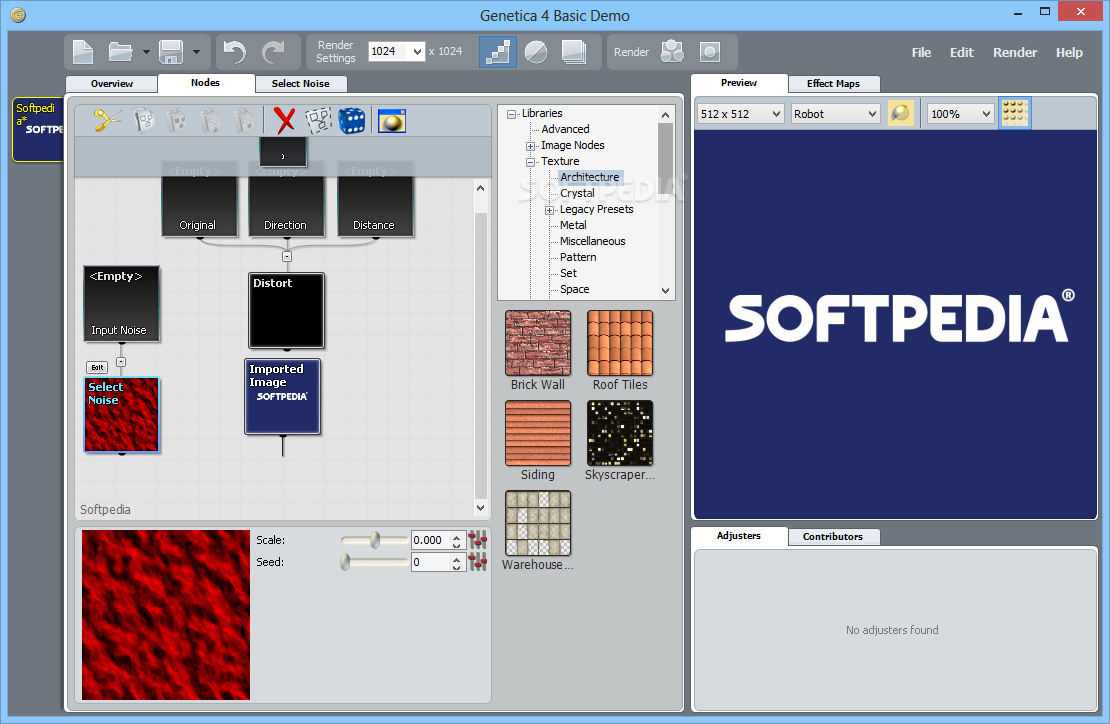
Task: Adjust the Seed slider handle
Action: pos(345,563)
